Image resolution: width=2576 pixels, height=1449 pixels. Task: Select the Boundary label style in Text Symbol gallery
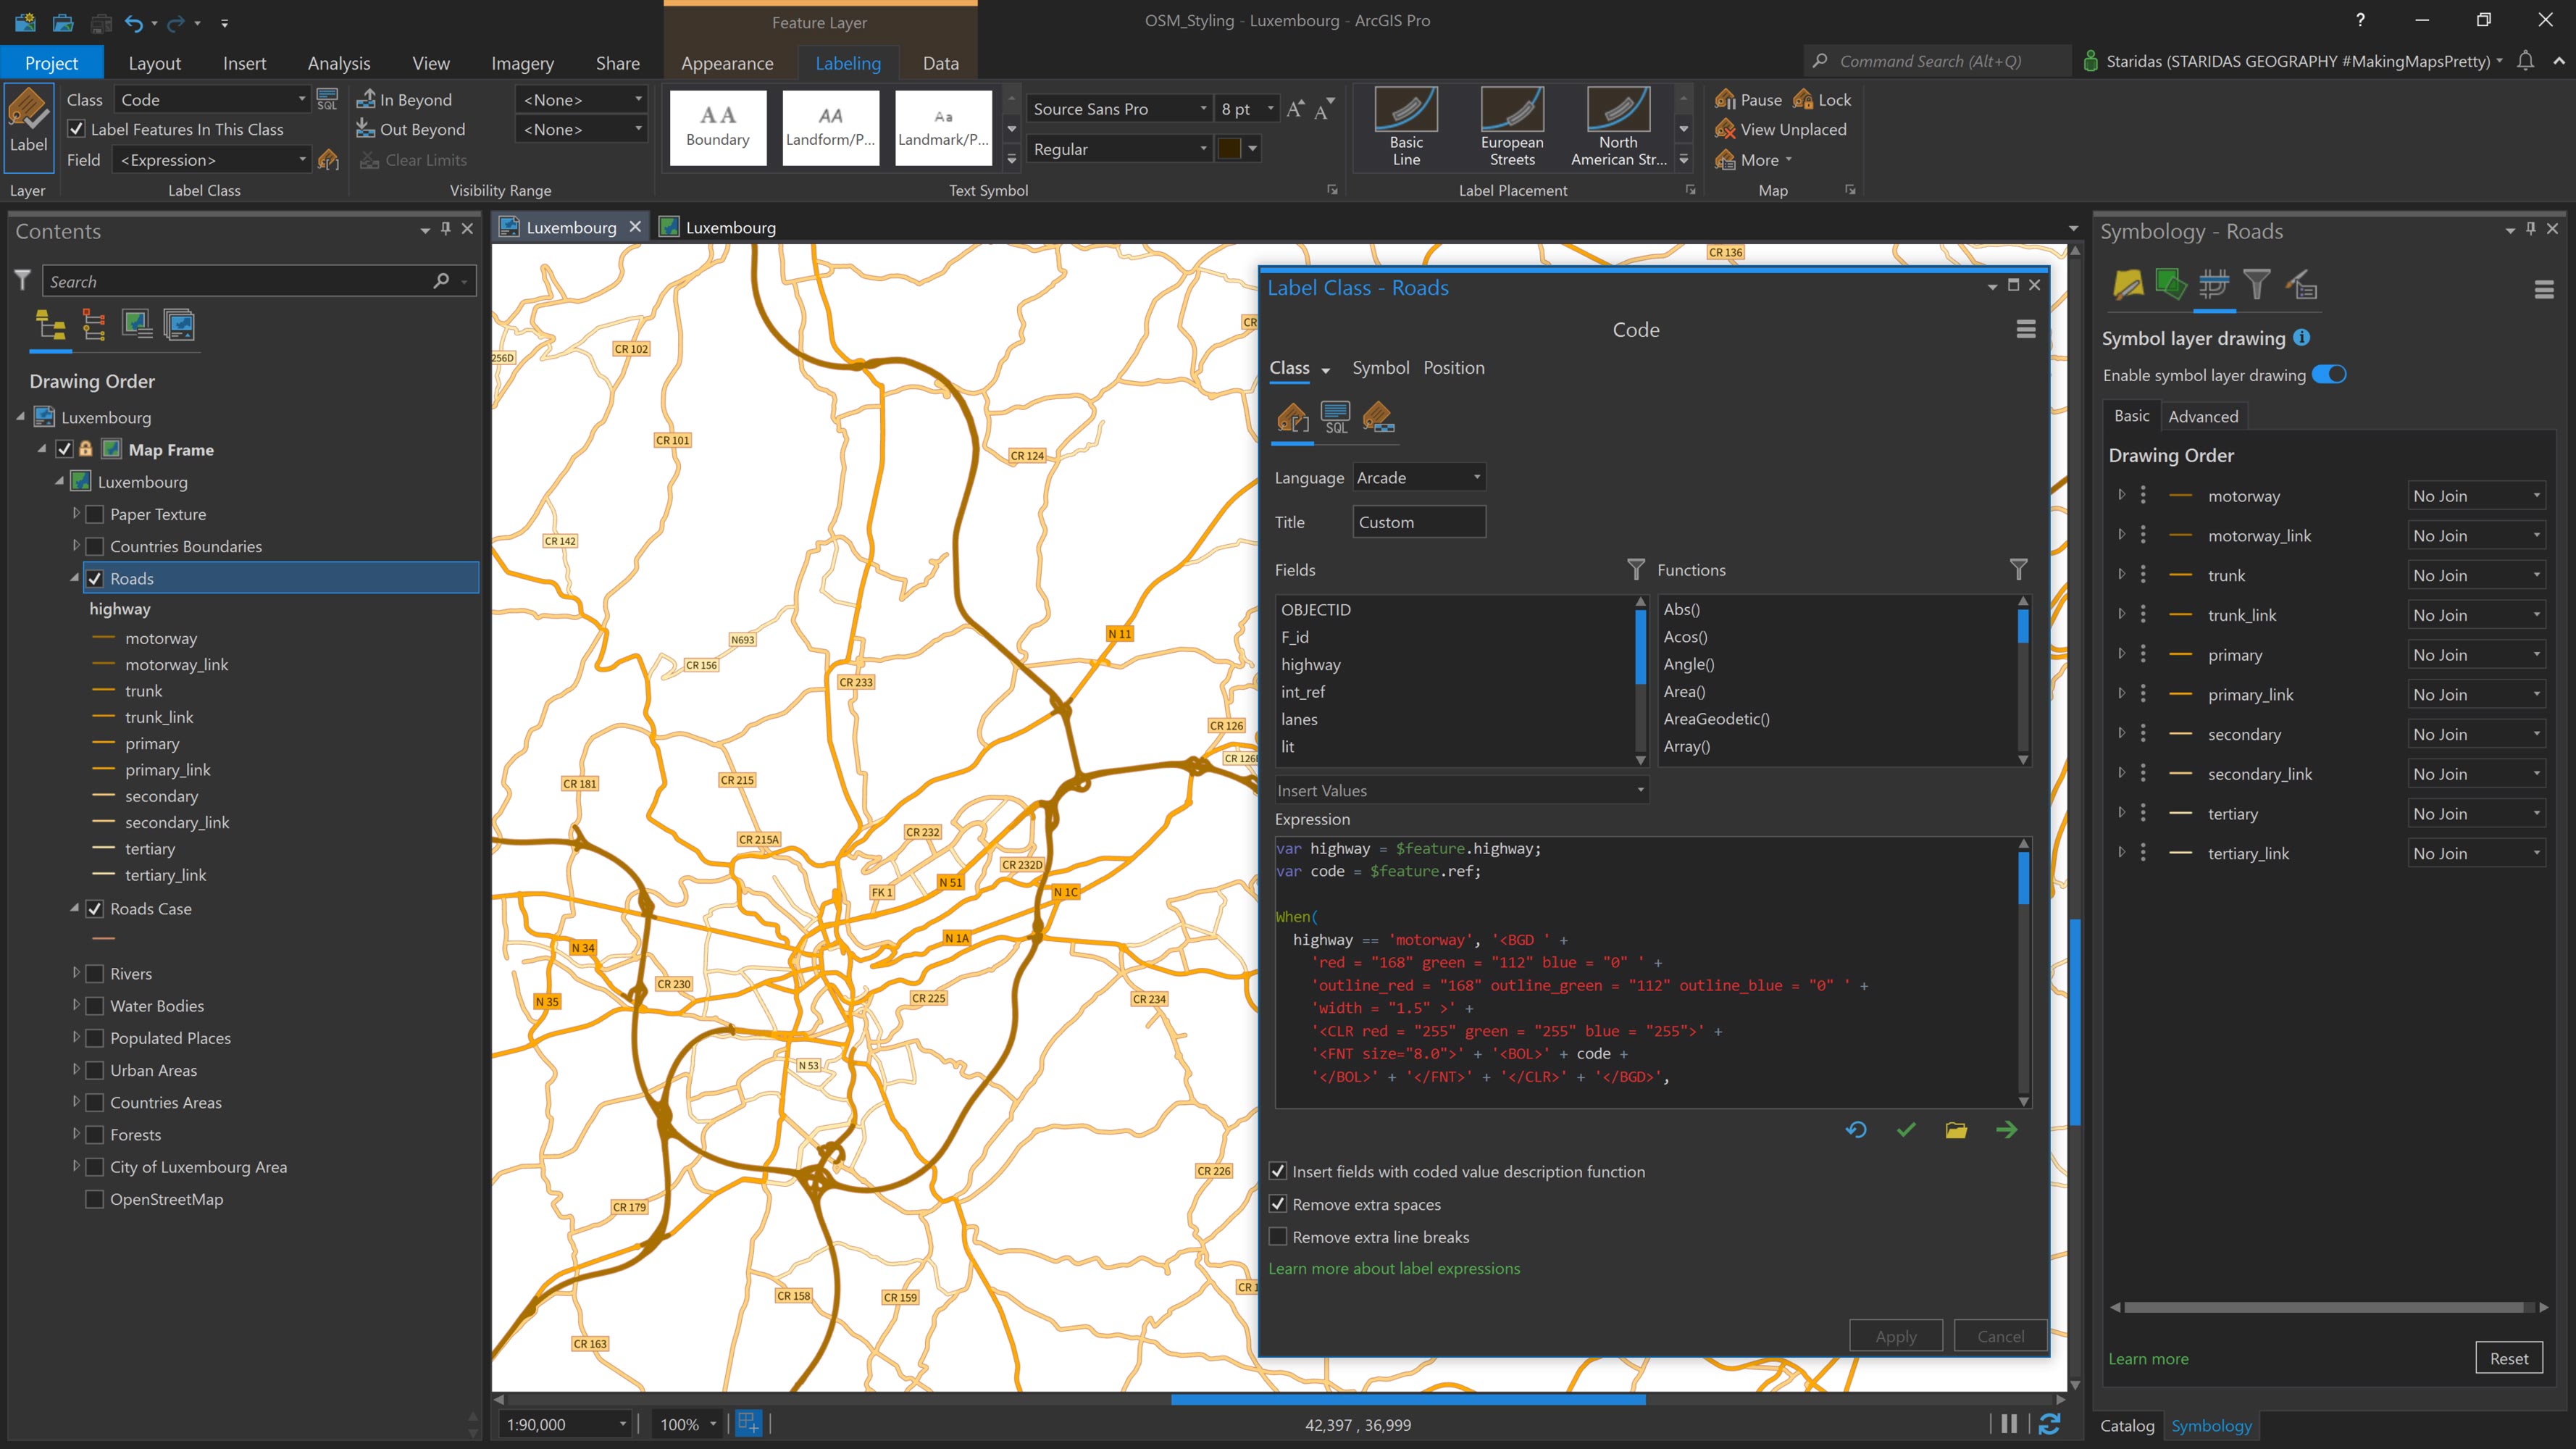[717, 127]
